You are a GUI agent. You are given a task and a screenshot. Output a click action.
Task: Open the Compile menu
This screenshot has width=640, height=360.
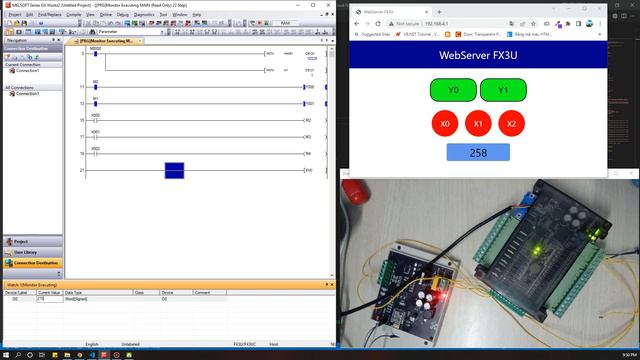tap(73, 15)
